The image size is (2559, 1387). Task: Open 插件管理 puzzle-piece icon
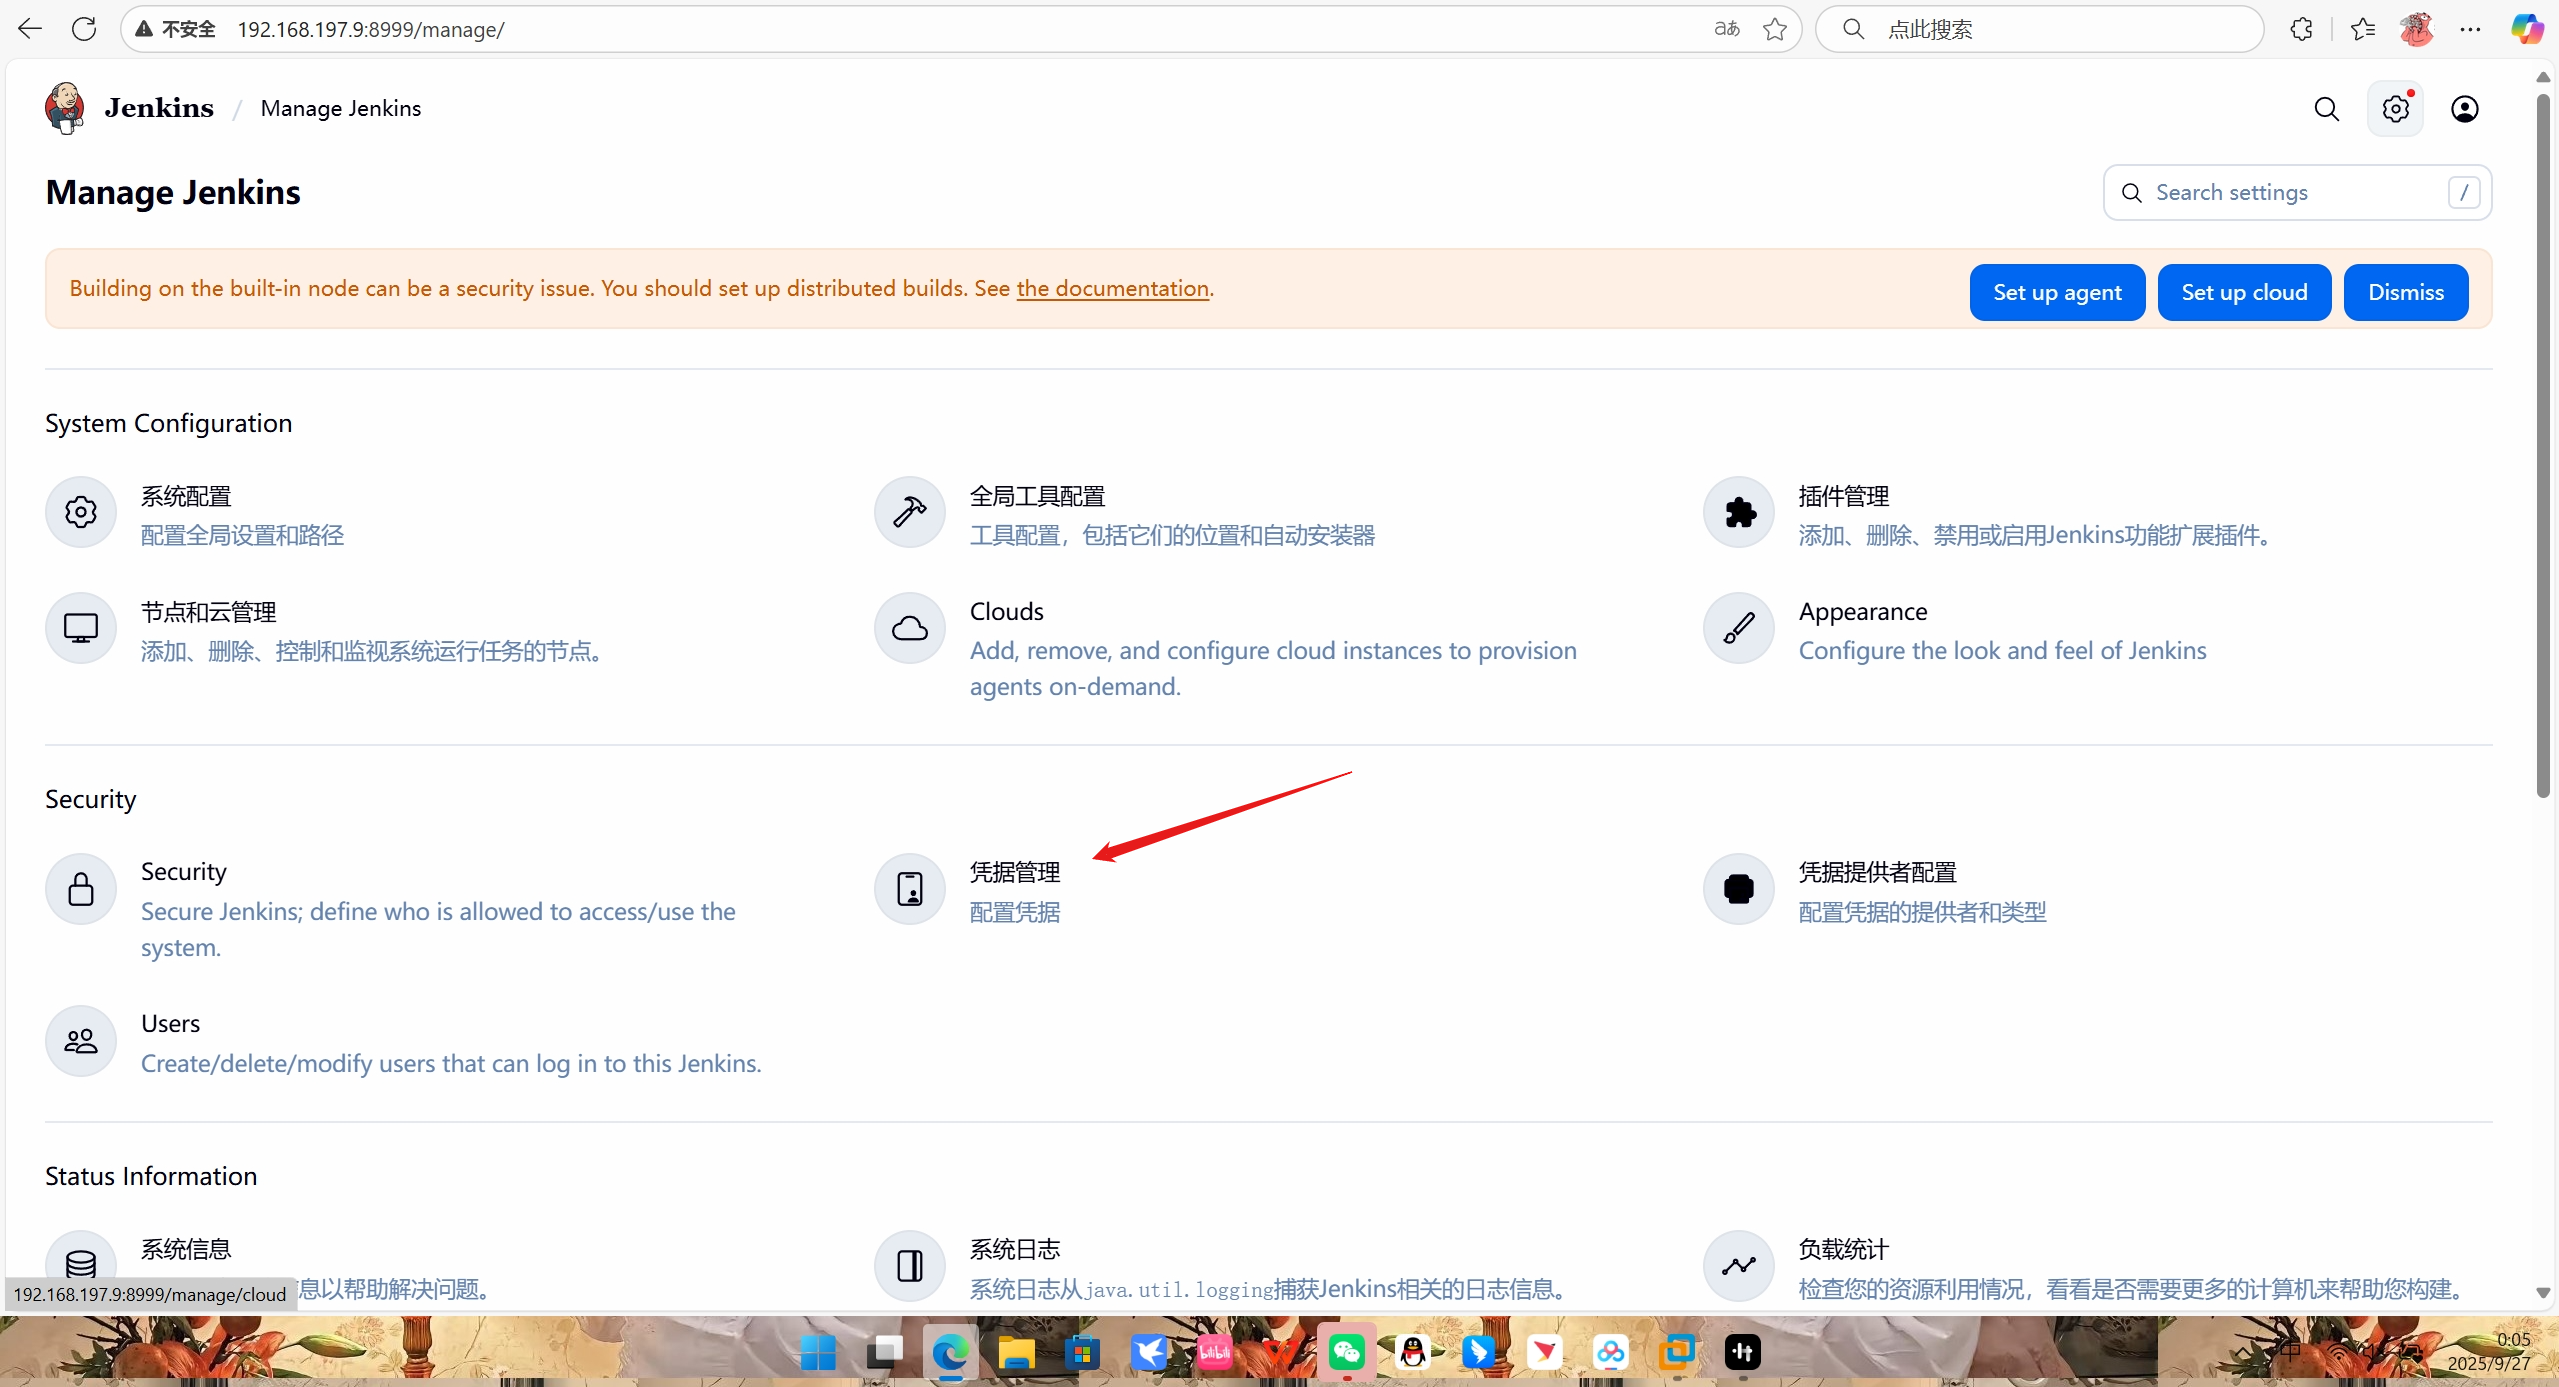pyautogui.click(x=1739, y=513)
